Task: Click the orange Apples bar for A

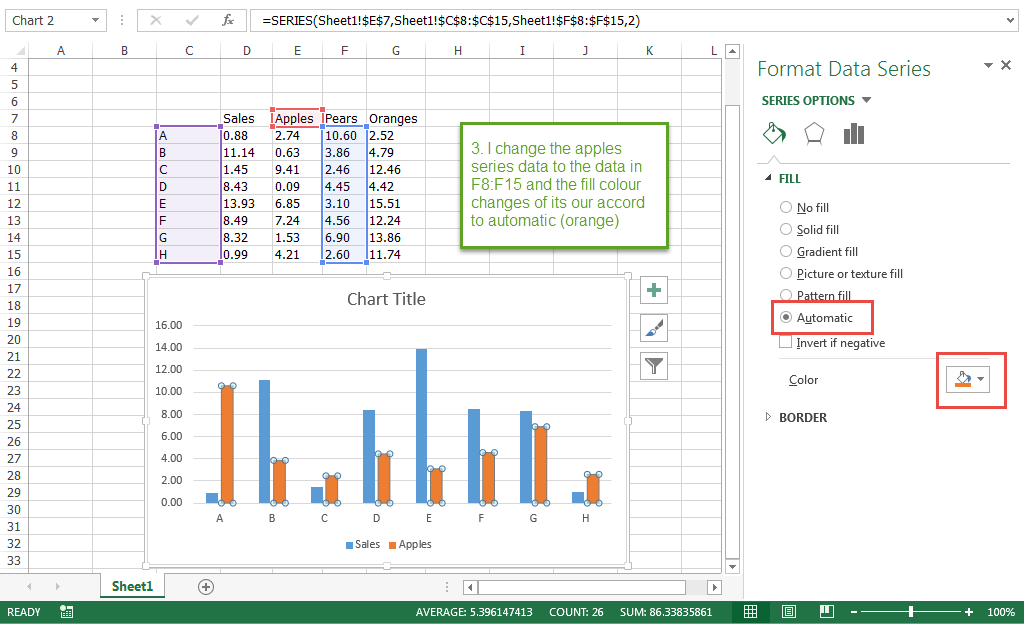Action: [x=227, y=445]
